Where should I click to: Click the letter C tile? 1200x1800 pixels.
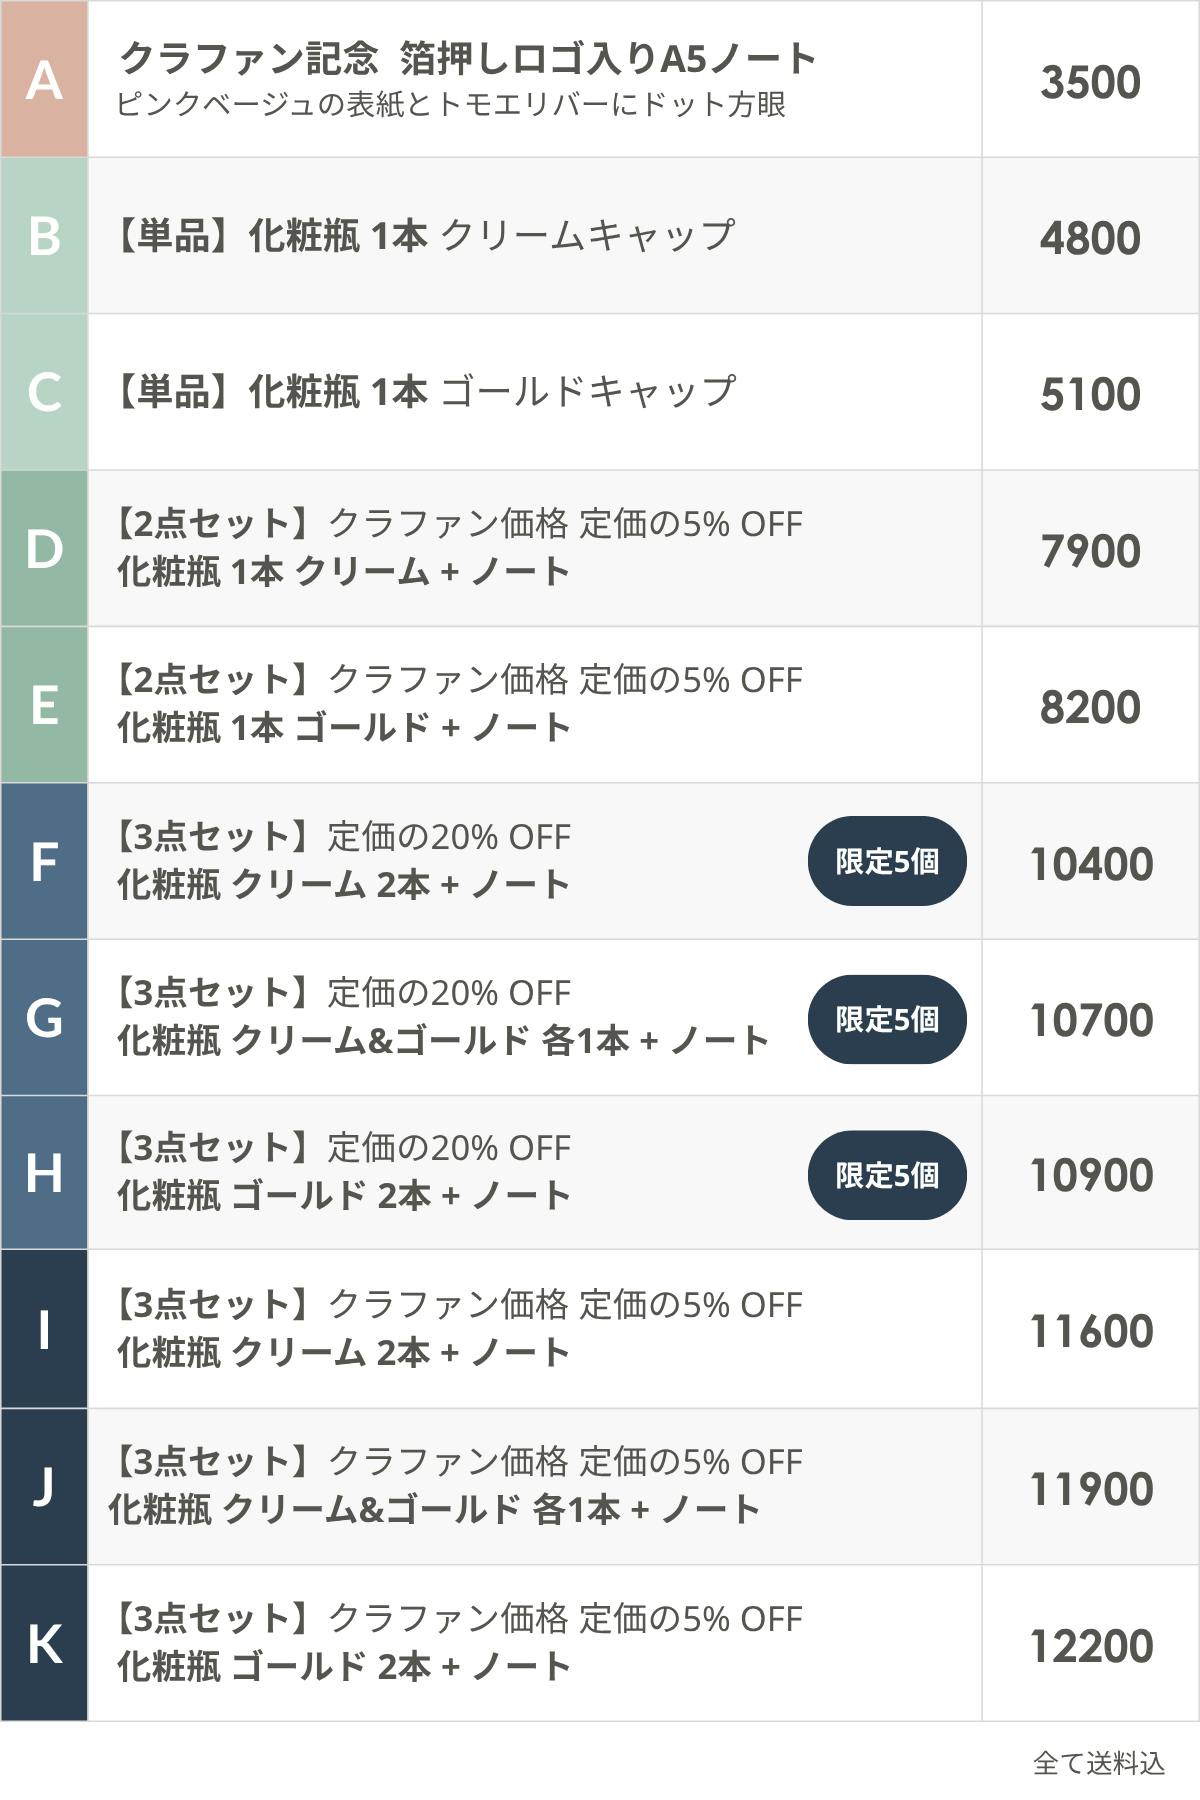tap(44, 392)
